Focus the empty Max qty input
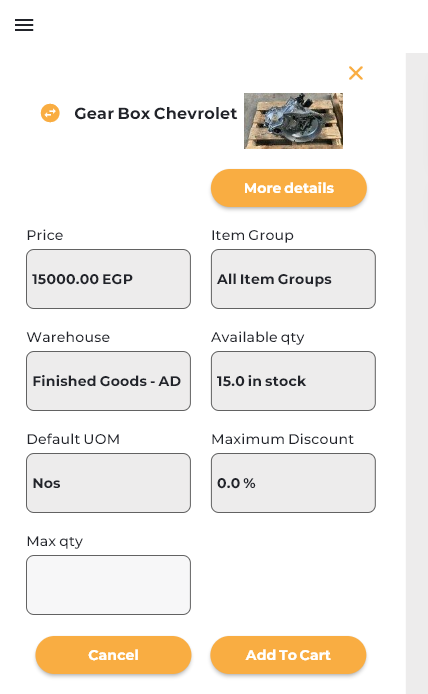Viewport: 428px width, 694px height. click(108, 585)
